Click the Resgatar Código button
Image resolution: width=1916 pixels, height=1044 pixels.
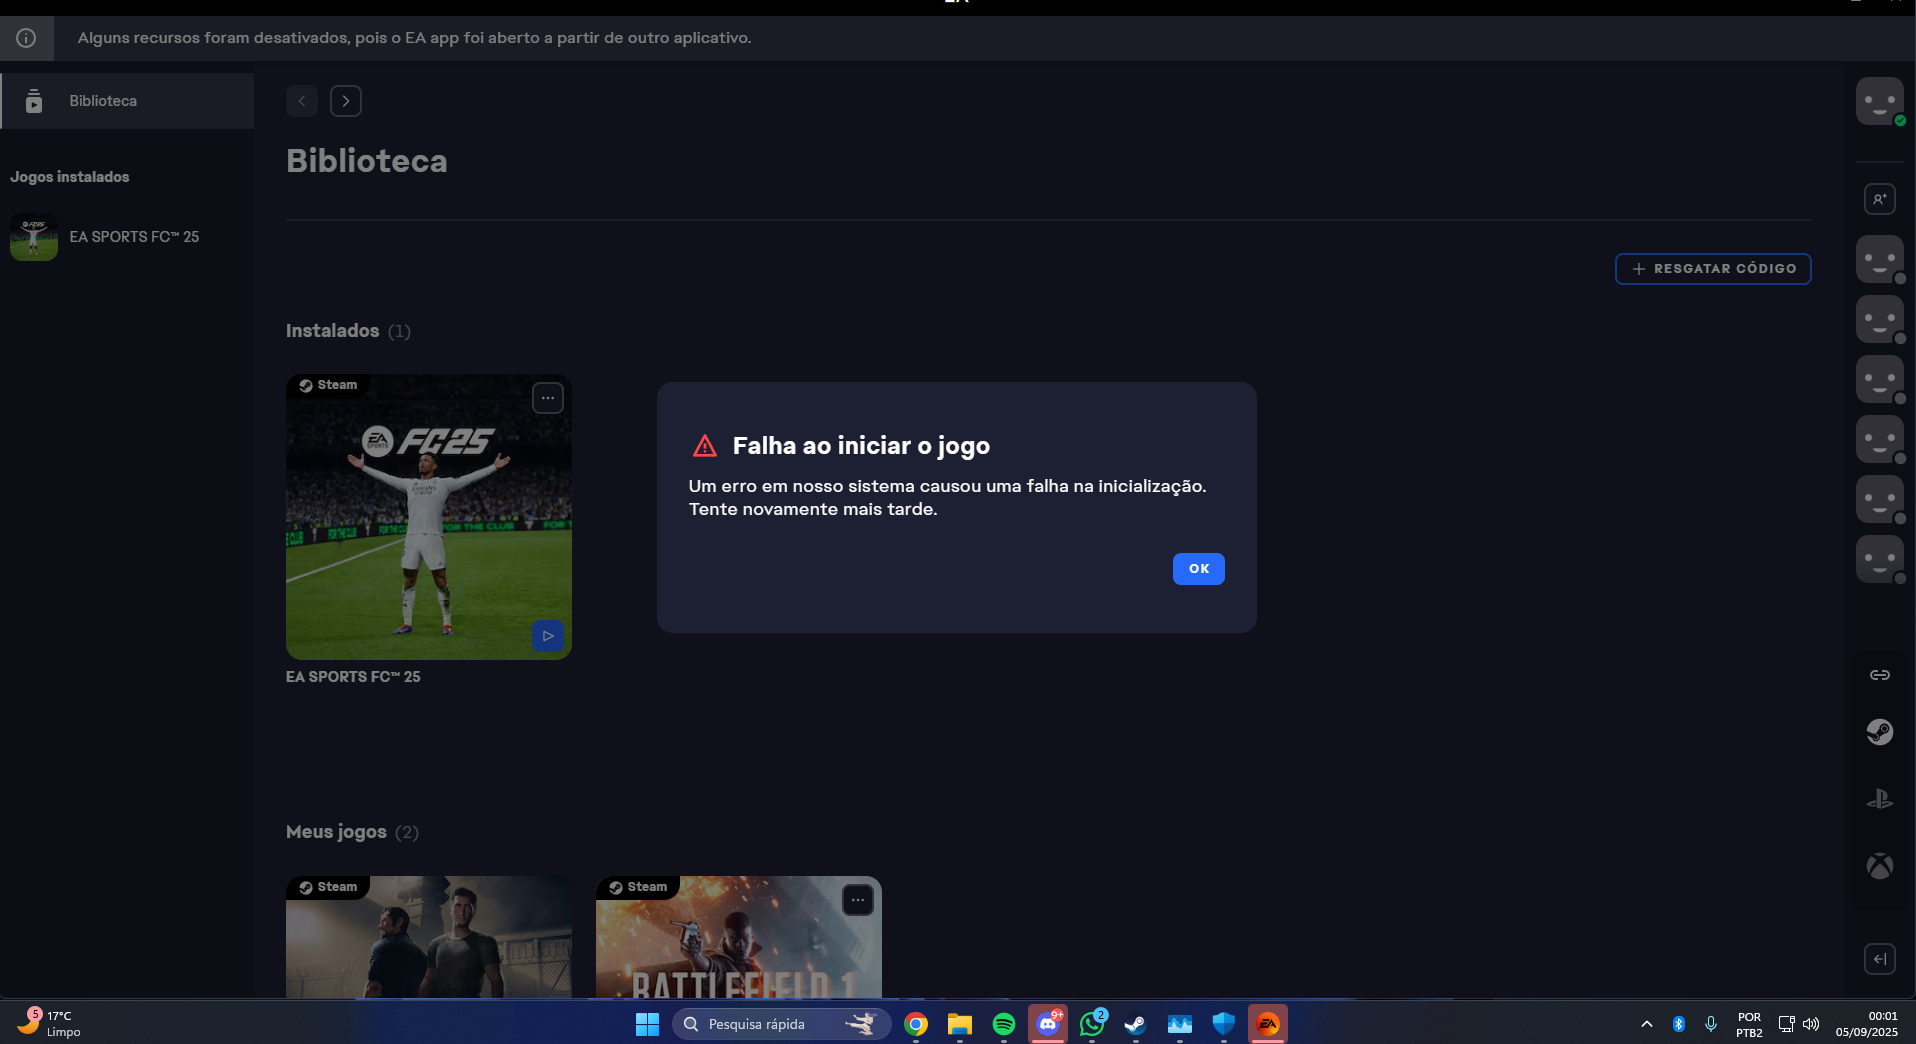click(1712, 269)
